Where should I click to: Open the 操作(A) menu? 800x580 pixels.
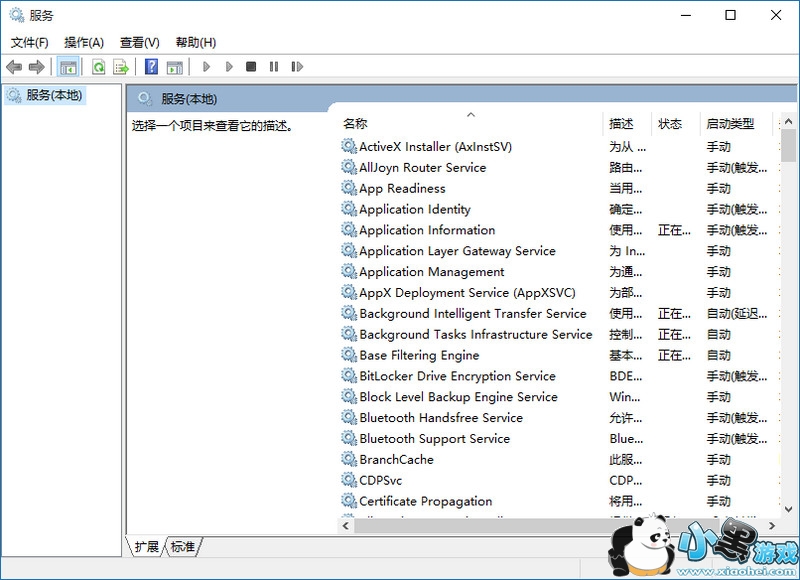[x=84, y=42]
